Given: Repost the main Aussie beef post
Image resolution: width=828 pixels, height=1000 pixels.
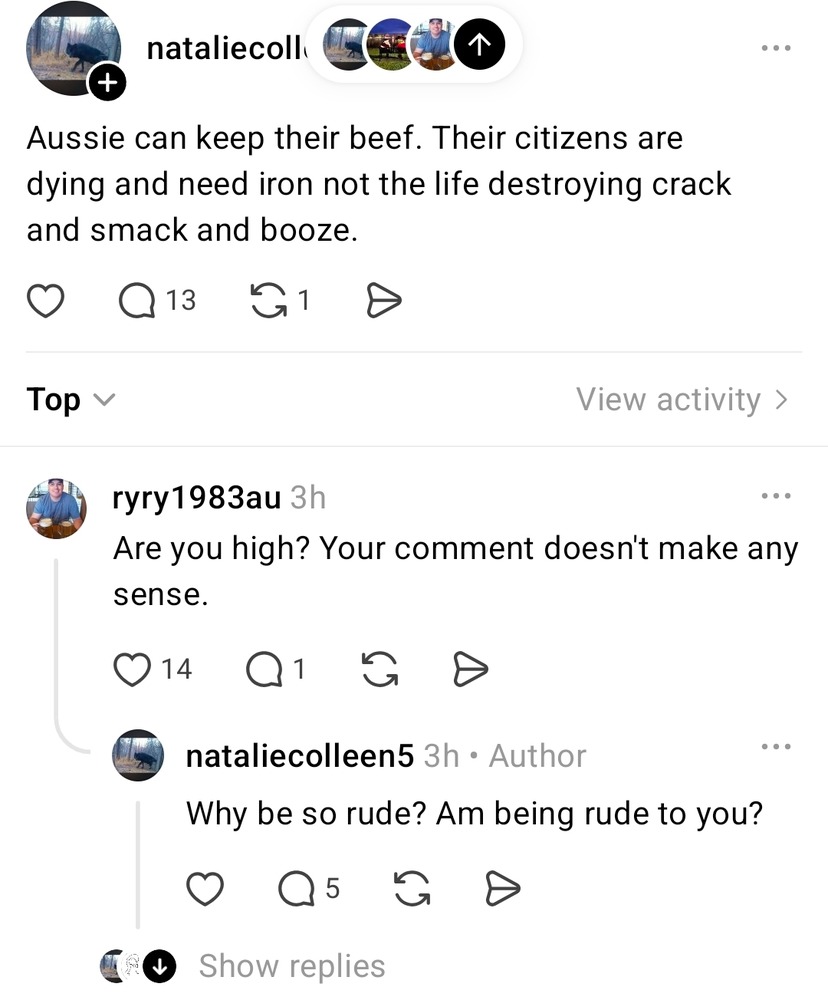Looking at the screenshot, I should 279,301.
